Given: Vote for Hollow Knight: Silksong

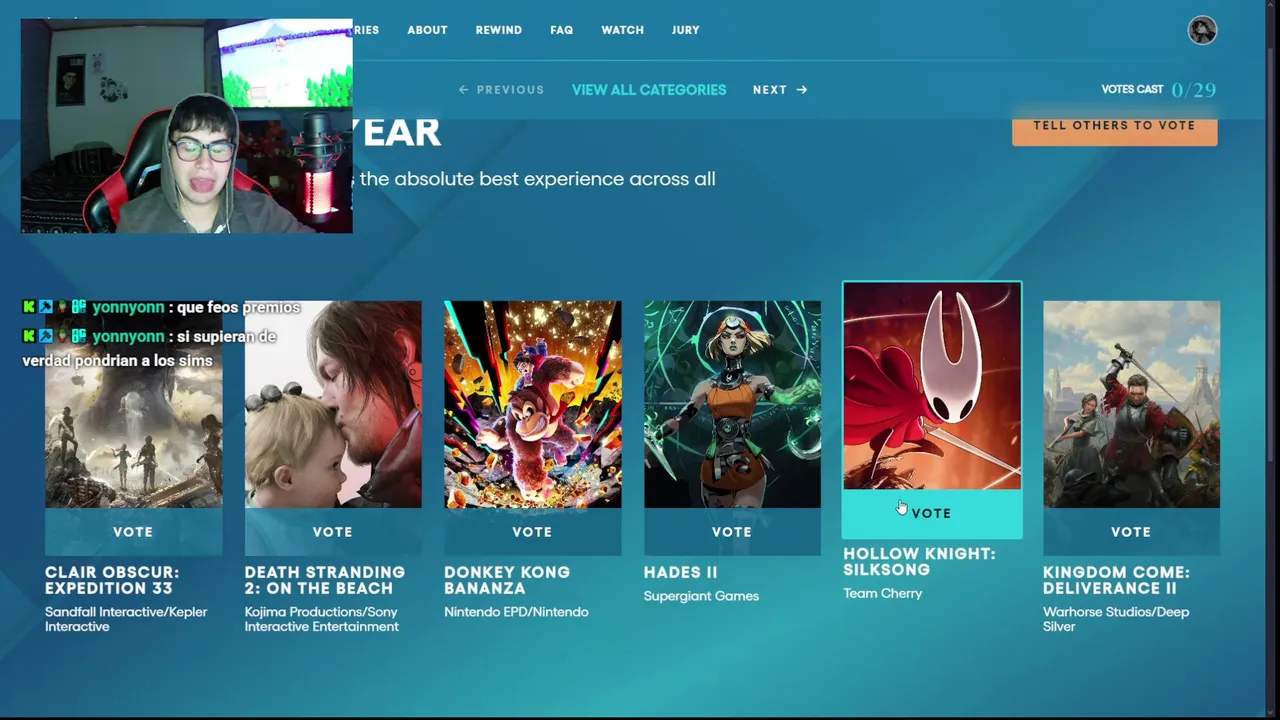Looking at the screenshot, I should tap(932, 513).
